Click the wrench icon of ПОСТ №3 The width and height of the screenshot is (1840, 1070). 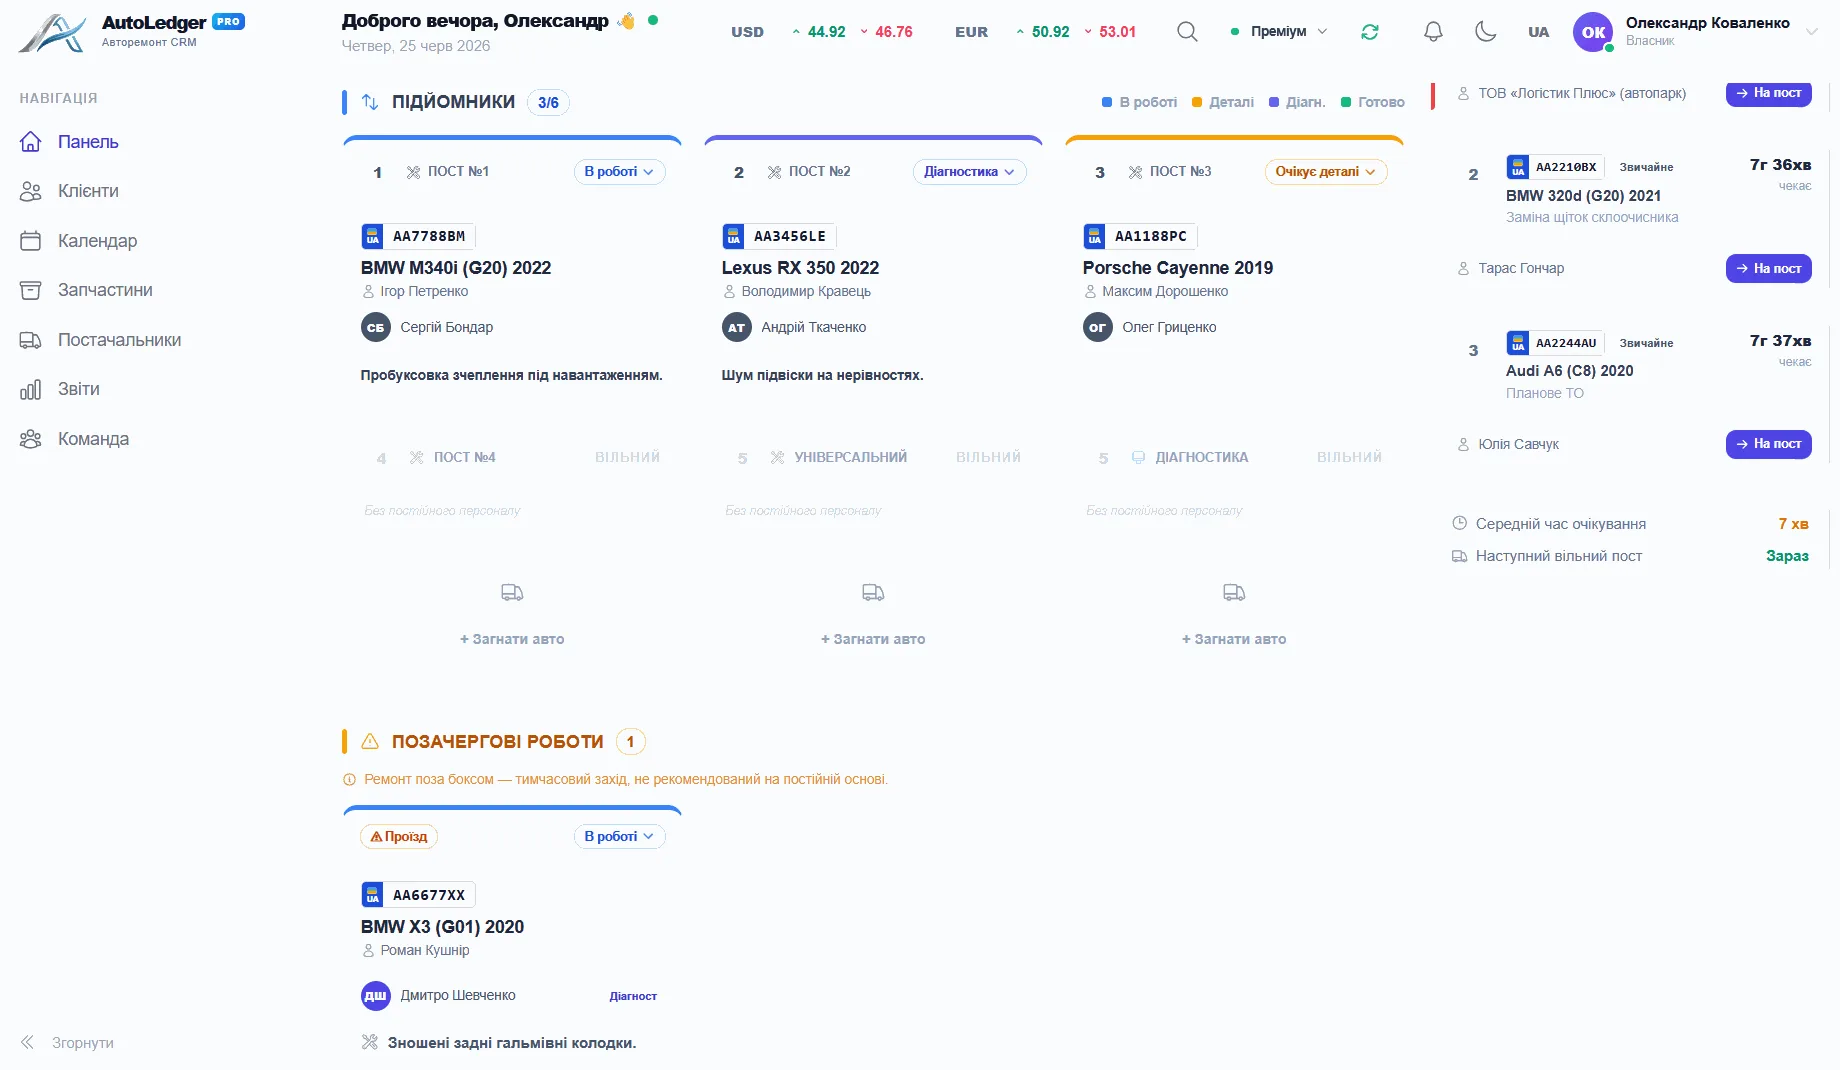[x=1135, y=172]
